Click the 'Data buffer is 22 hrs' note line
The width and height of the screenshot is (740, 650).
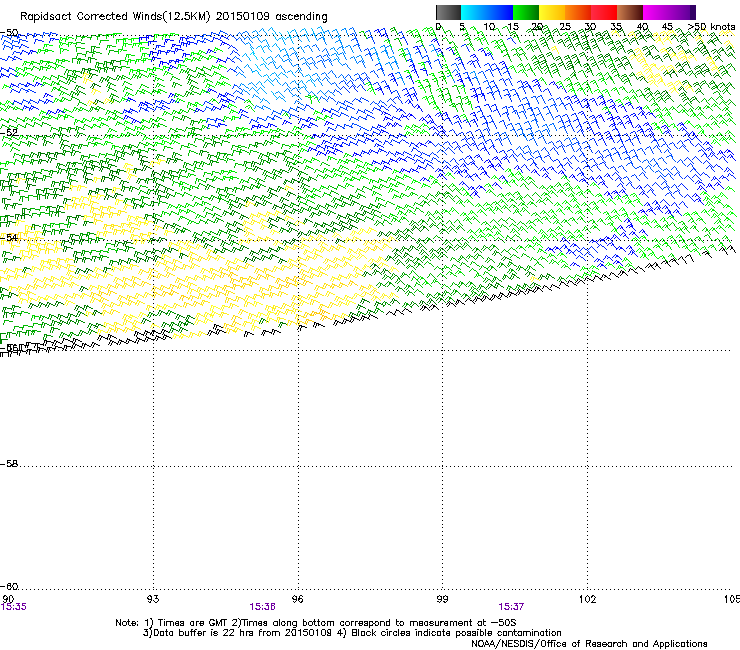pyautogui.click(x=352, y=633)
